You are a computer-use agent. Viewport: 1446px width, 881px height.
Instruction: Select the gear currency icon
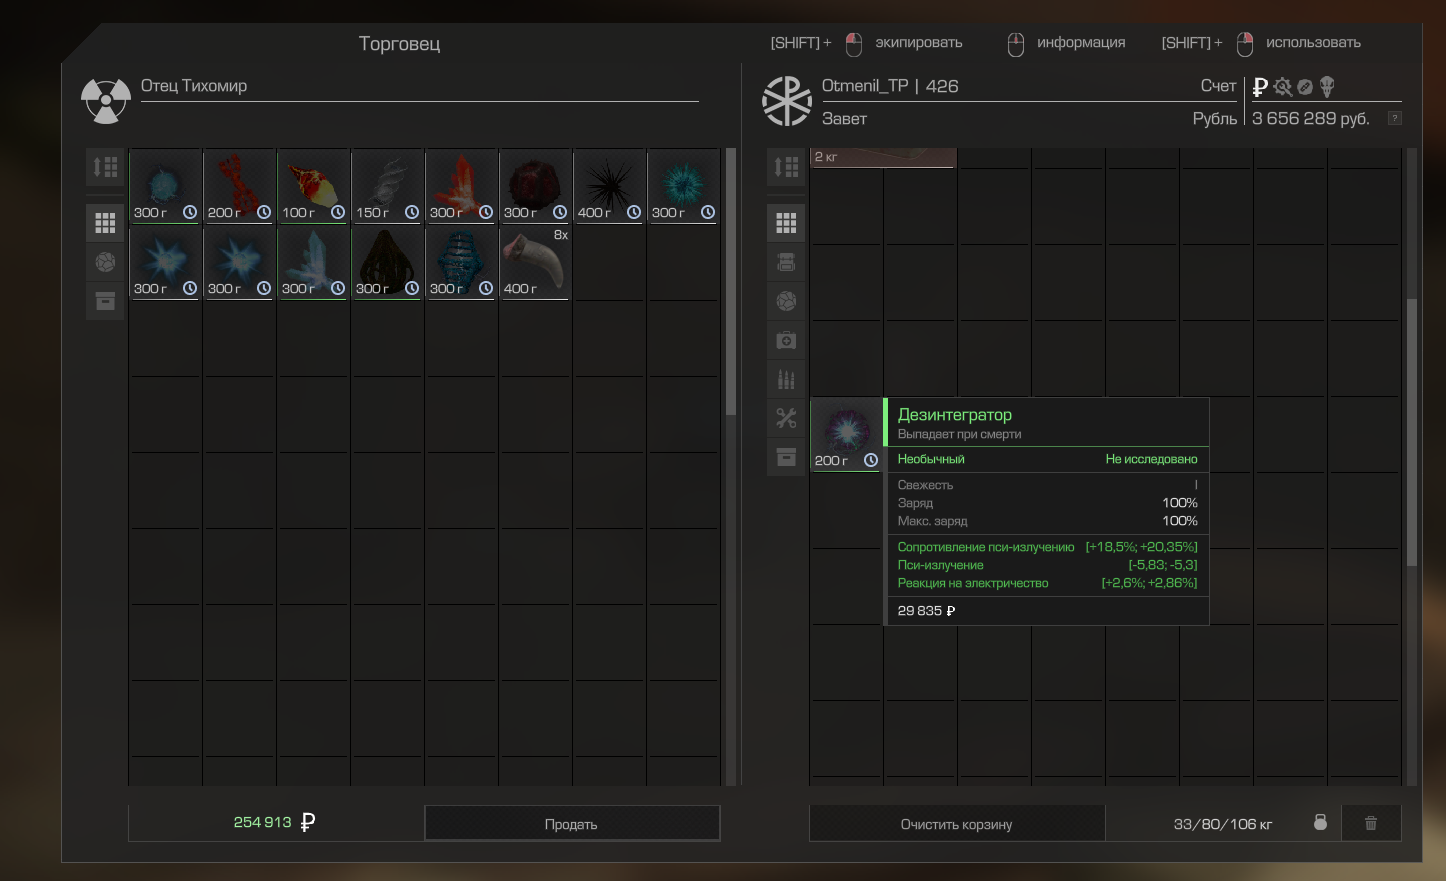(1283, 87)
